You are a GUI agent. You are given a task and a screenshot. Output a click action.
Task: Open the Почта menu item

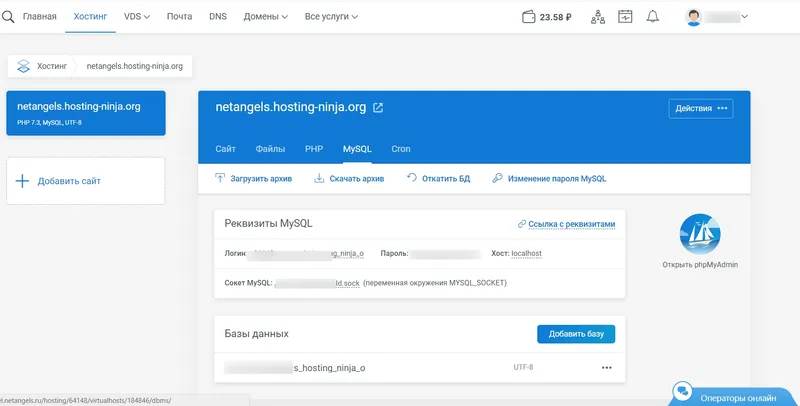180,16
